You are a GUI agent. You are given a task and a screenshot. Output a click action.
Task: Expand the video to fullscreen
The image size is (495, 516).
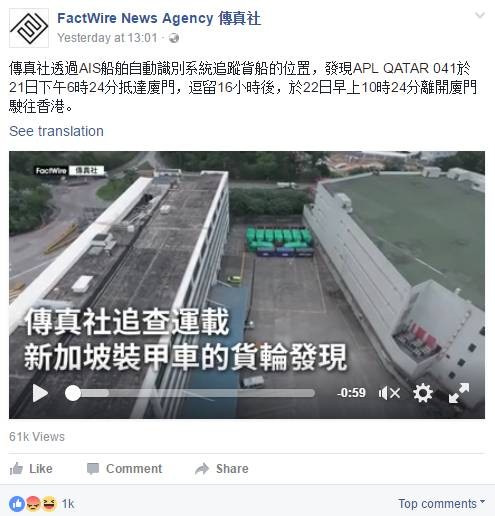point(459,393)
